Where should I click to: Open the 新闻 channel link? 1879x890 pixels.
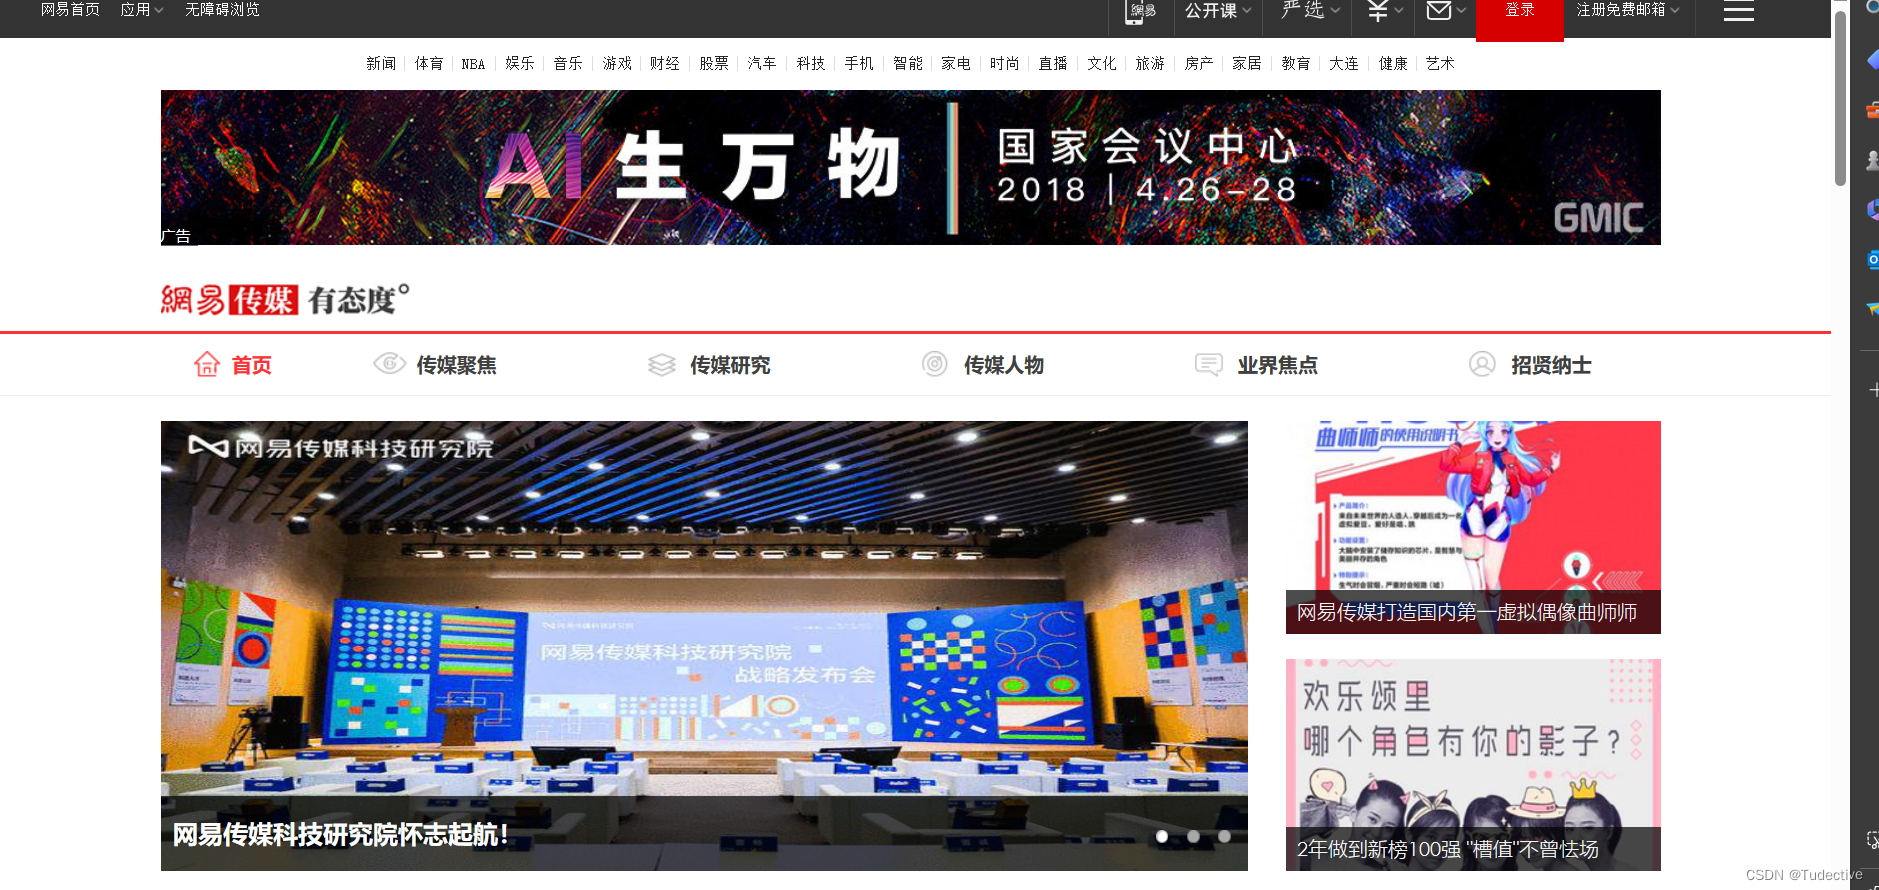(x=381, y=63)
